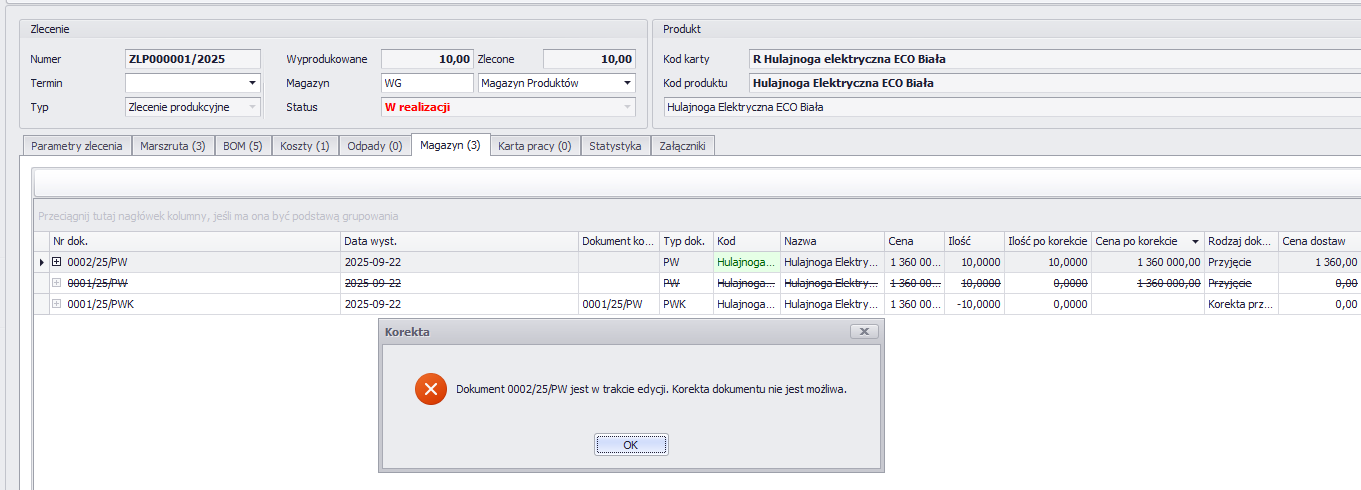Go to the BOM (5) tab
The width and height of the screenshot is (1361, 490).
[x=242, y=146]
